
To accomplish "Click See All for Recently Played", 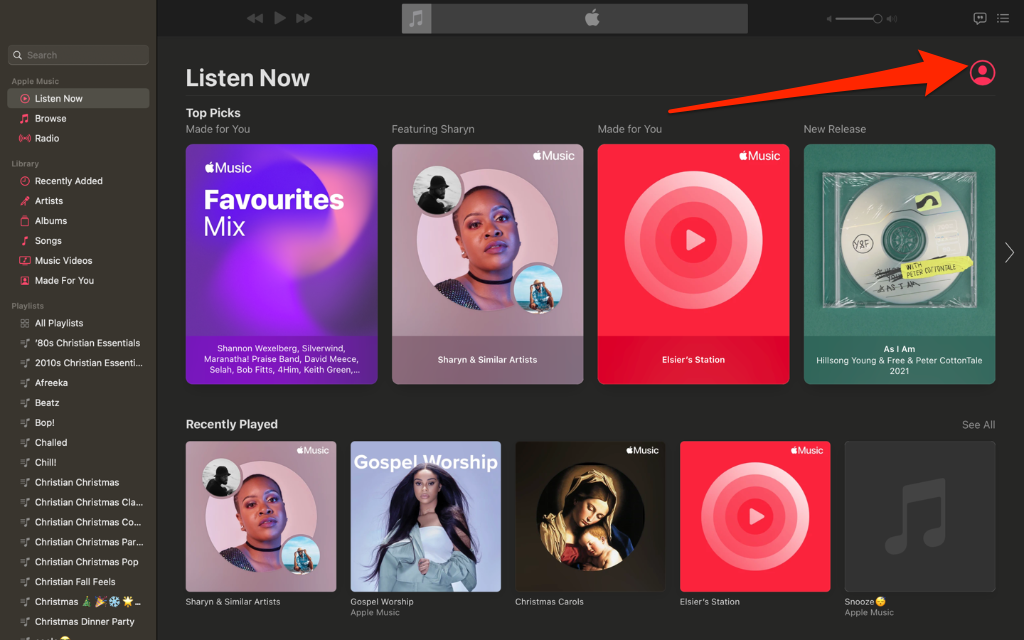I will click(978, 424).
